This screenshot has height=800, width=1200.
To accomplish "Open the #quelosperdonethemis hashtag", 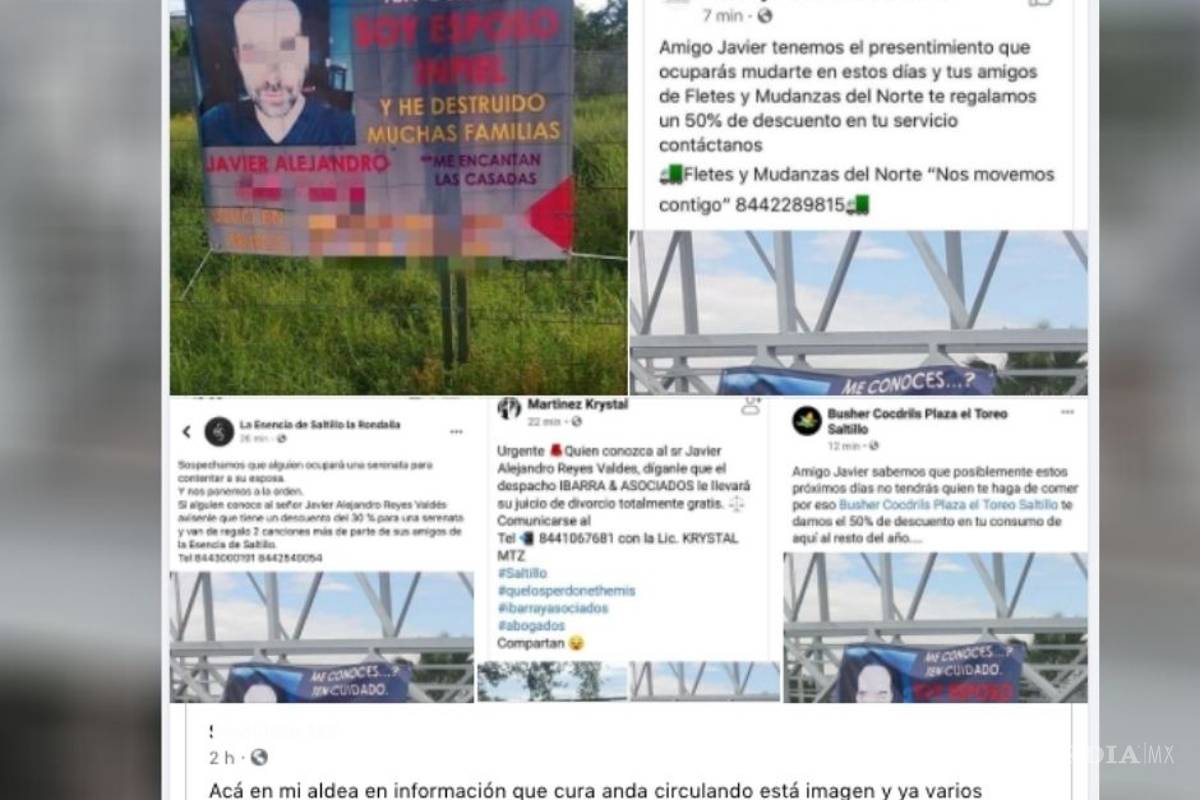I will click(566, 590).
